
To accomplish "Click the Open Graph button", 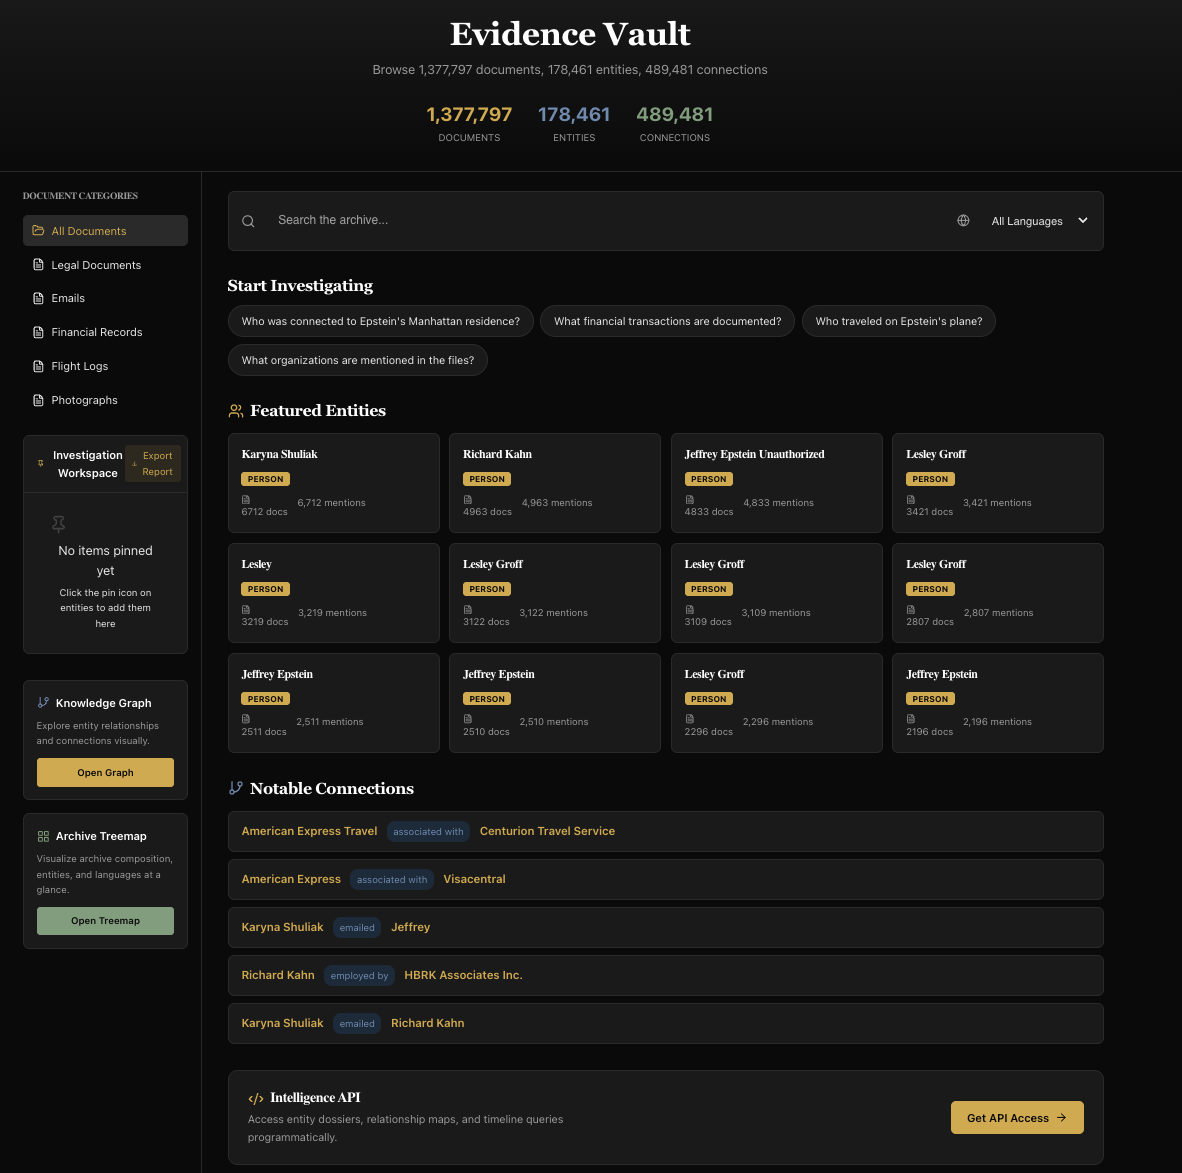I will coord(105,772).
